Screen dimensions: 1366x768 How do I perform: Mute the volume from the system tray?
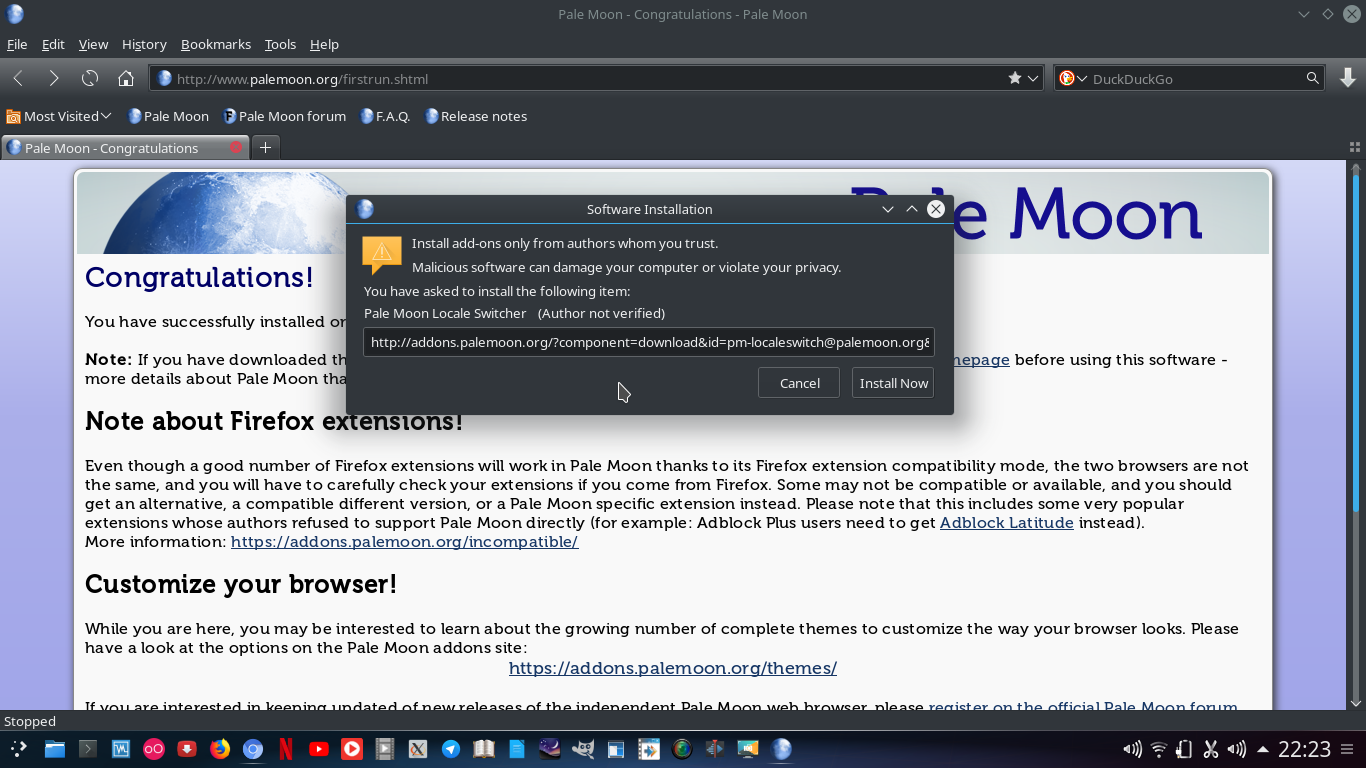tap(1133, 748)
